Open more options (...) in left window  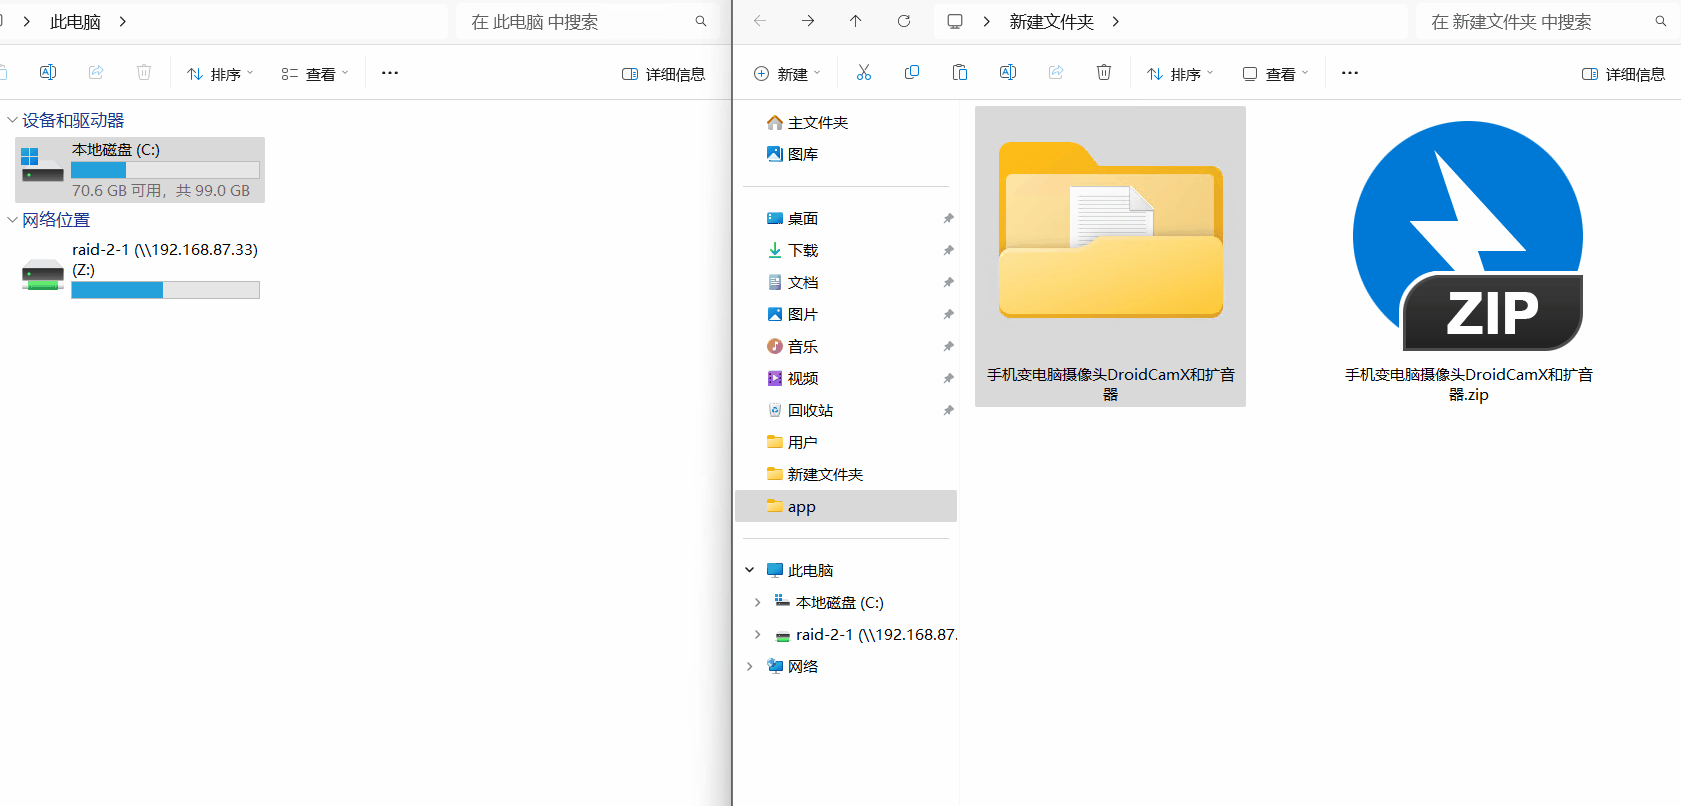[390, 73]
